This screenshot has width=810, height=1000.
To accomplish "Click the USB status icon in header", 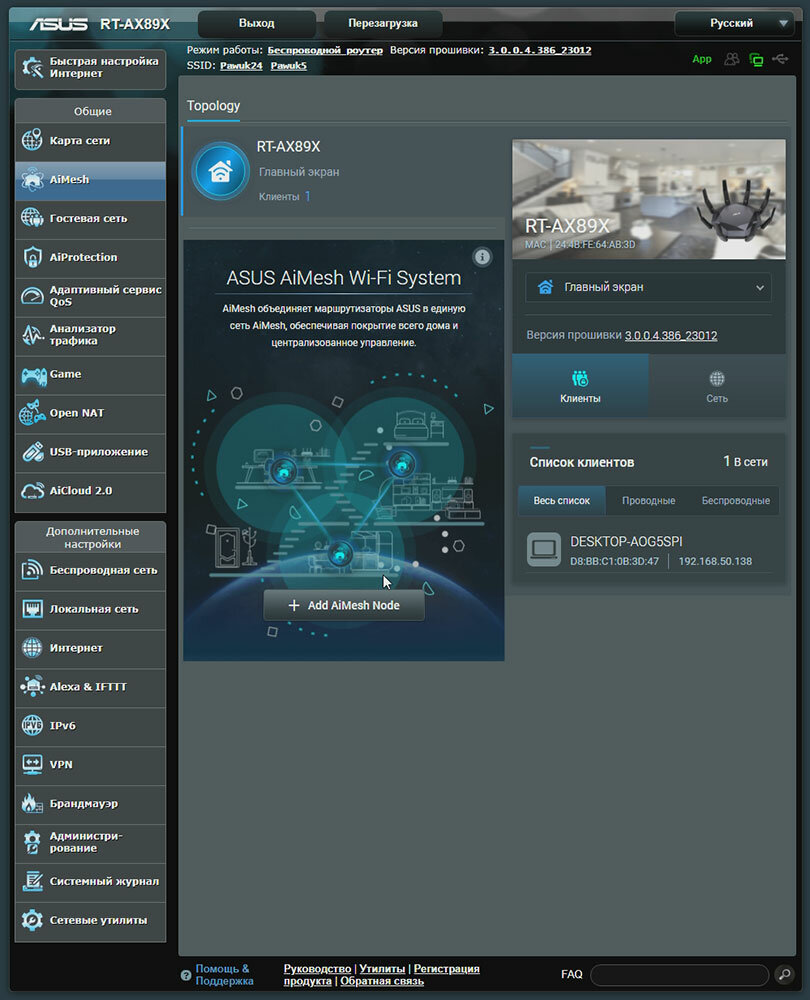I will coord(780,59).
